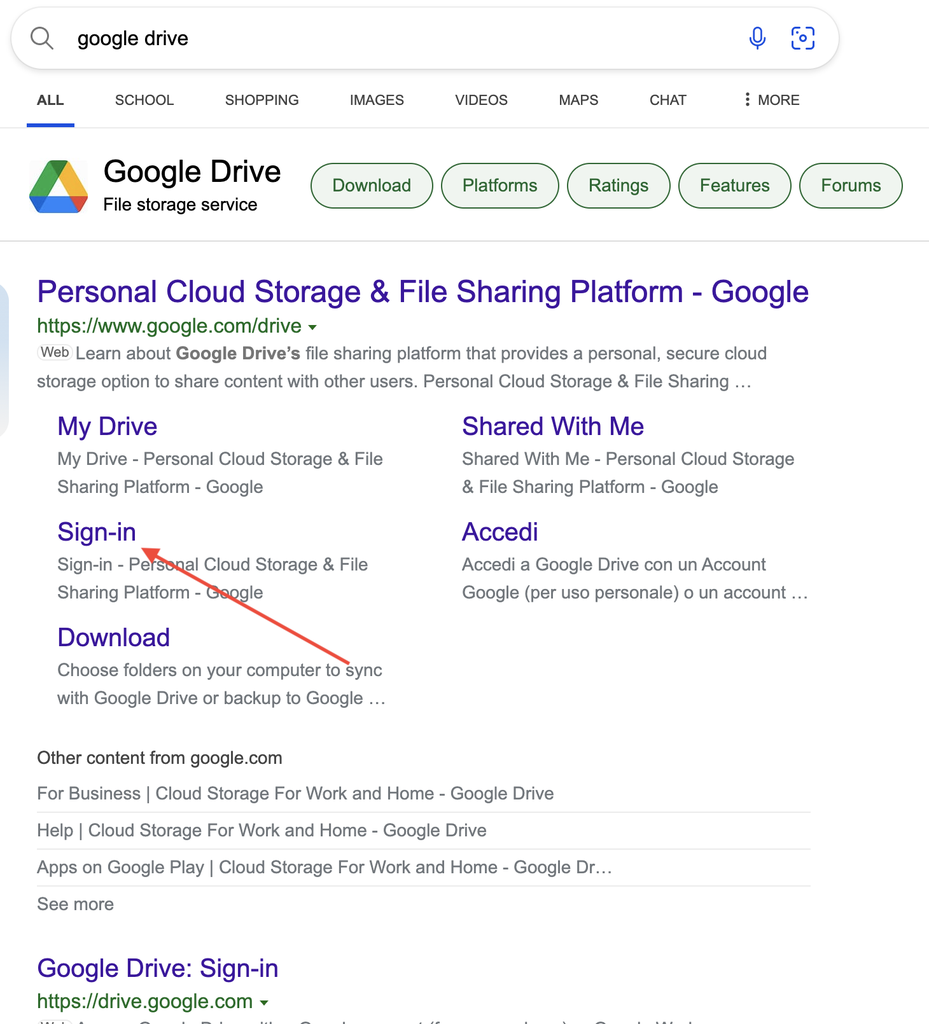The image size is (929, 1024).
Task: Click the Google Drive triangle logo
Action: (x=59, y=187)
